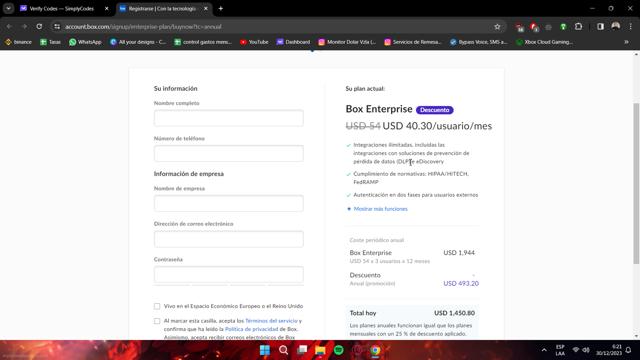Open the Monitor Dolar Vzla bookmark
Image resolution: width=640 pixels, height=360 pixels.
(x=347, y=42)
